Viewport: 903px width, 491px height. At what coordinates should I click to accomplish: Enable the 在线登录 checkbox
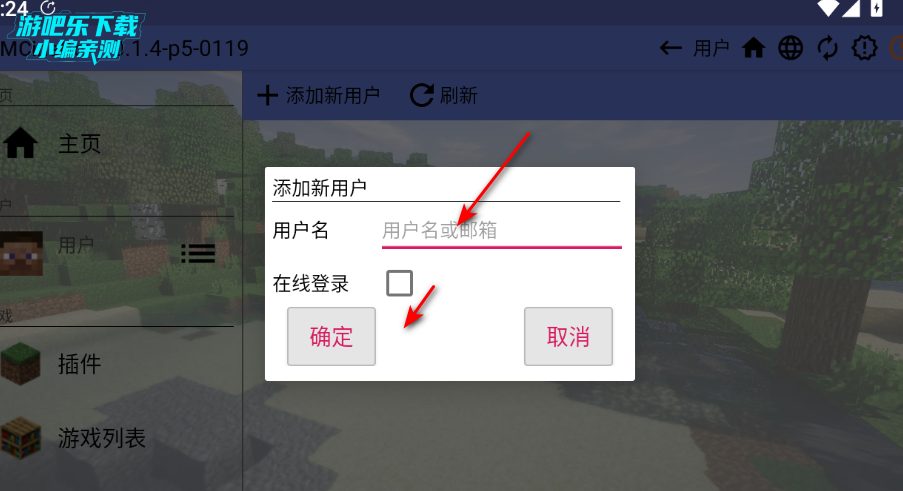pos(400,283)
